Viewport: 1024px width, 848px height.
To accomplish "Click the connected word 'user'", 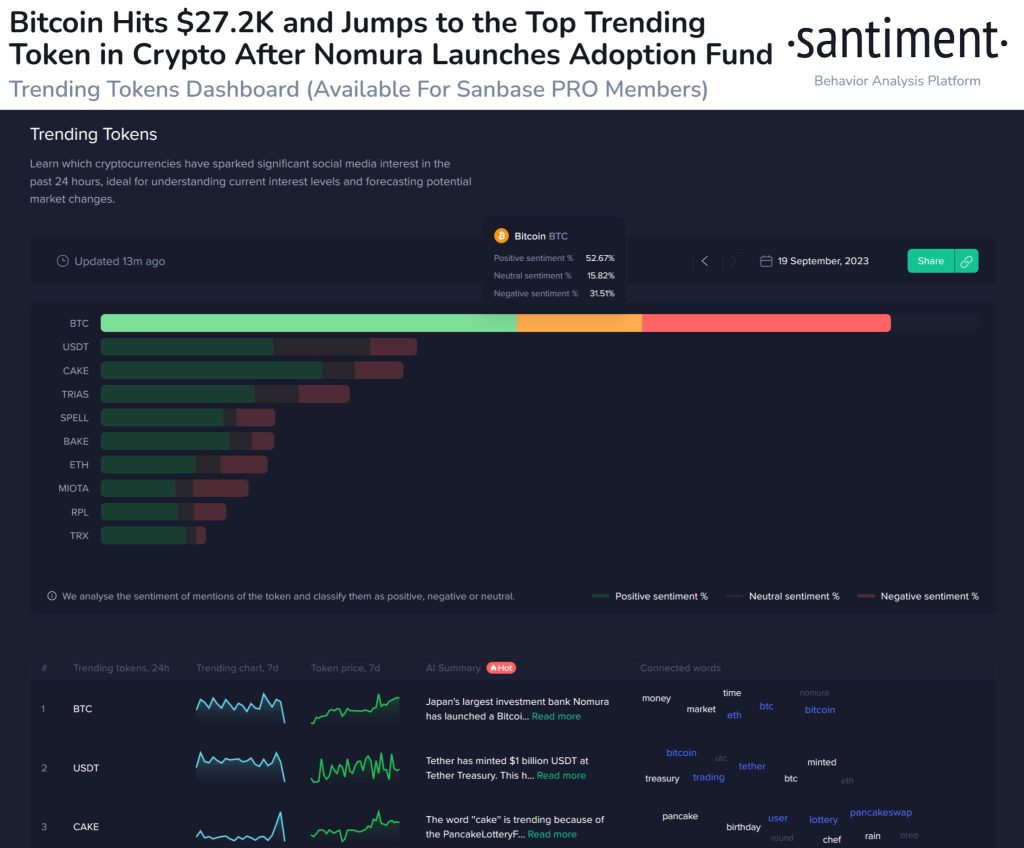I will 778,818.
